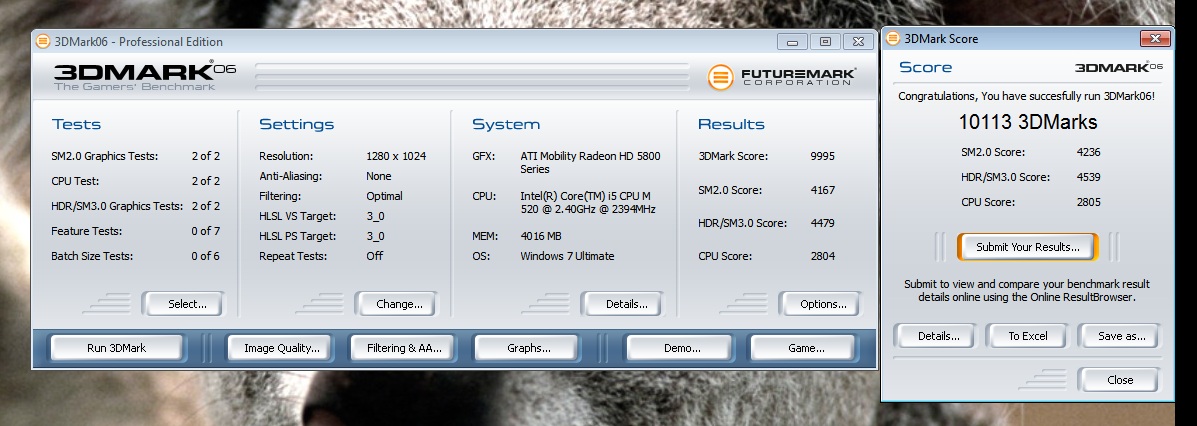Viewport: 1197px width, 426px height.
Task: Maximize the 3DMark06 main window
Action: (824, 41)
